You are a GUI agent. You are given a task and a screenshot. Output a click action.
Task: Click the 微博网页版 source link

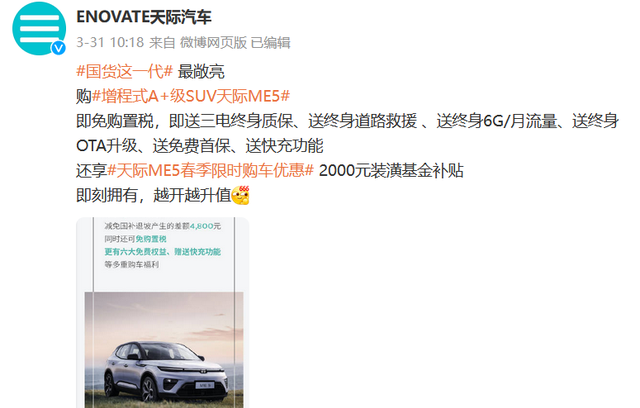click(213, 42)
